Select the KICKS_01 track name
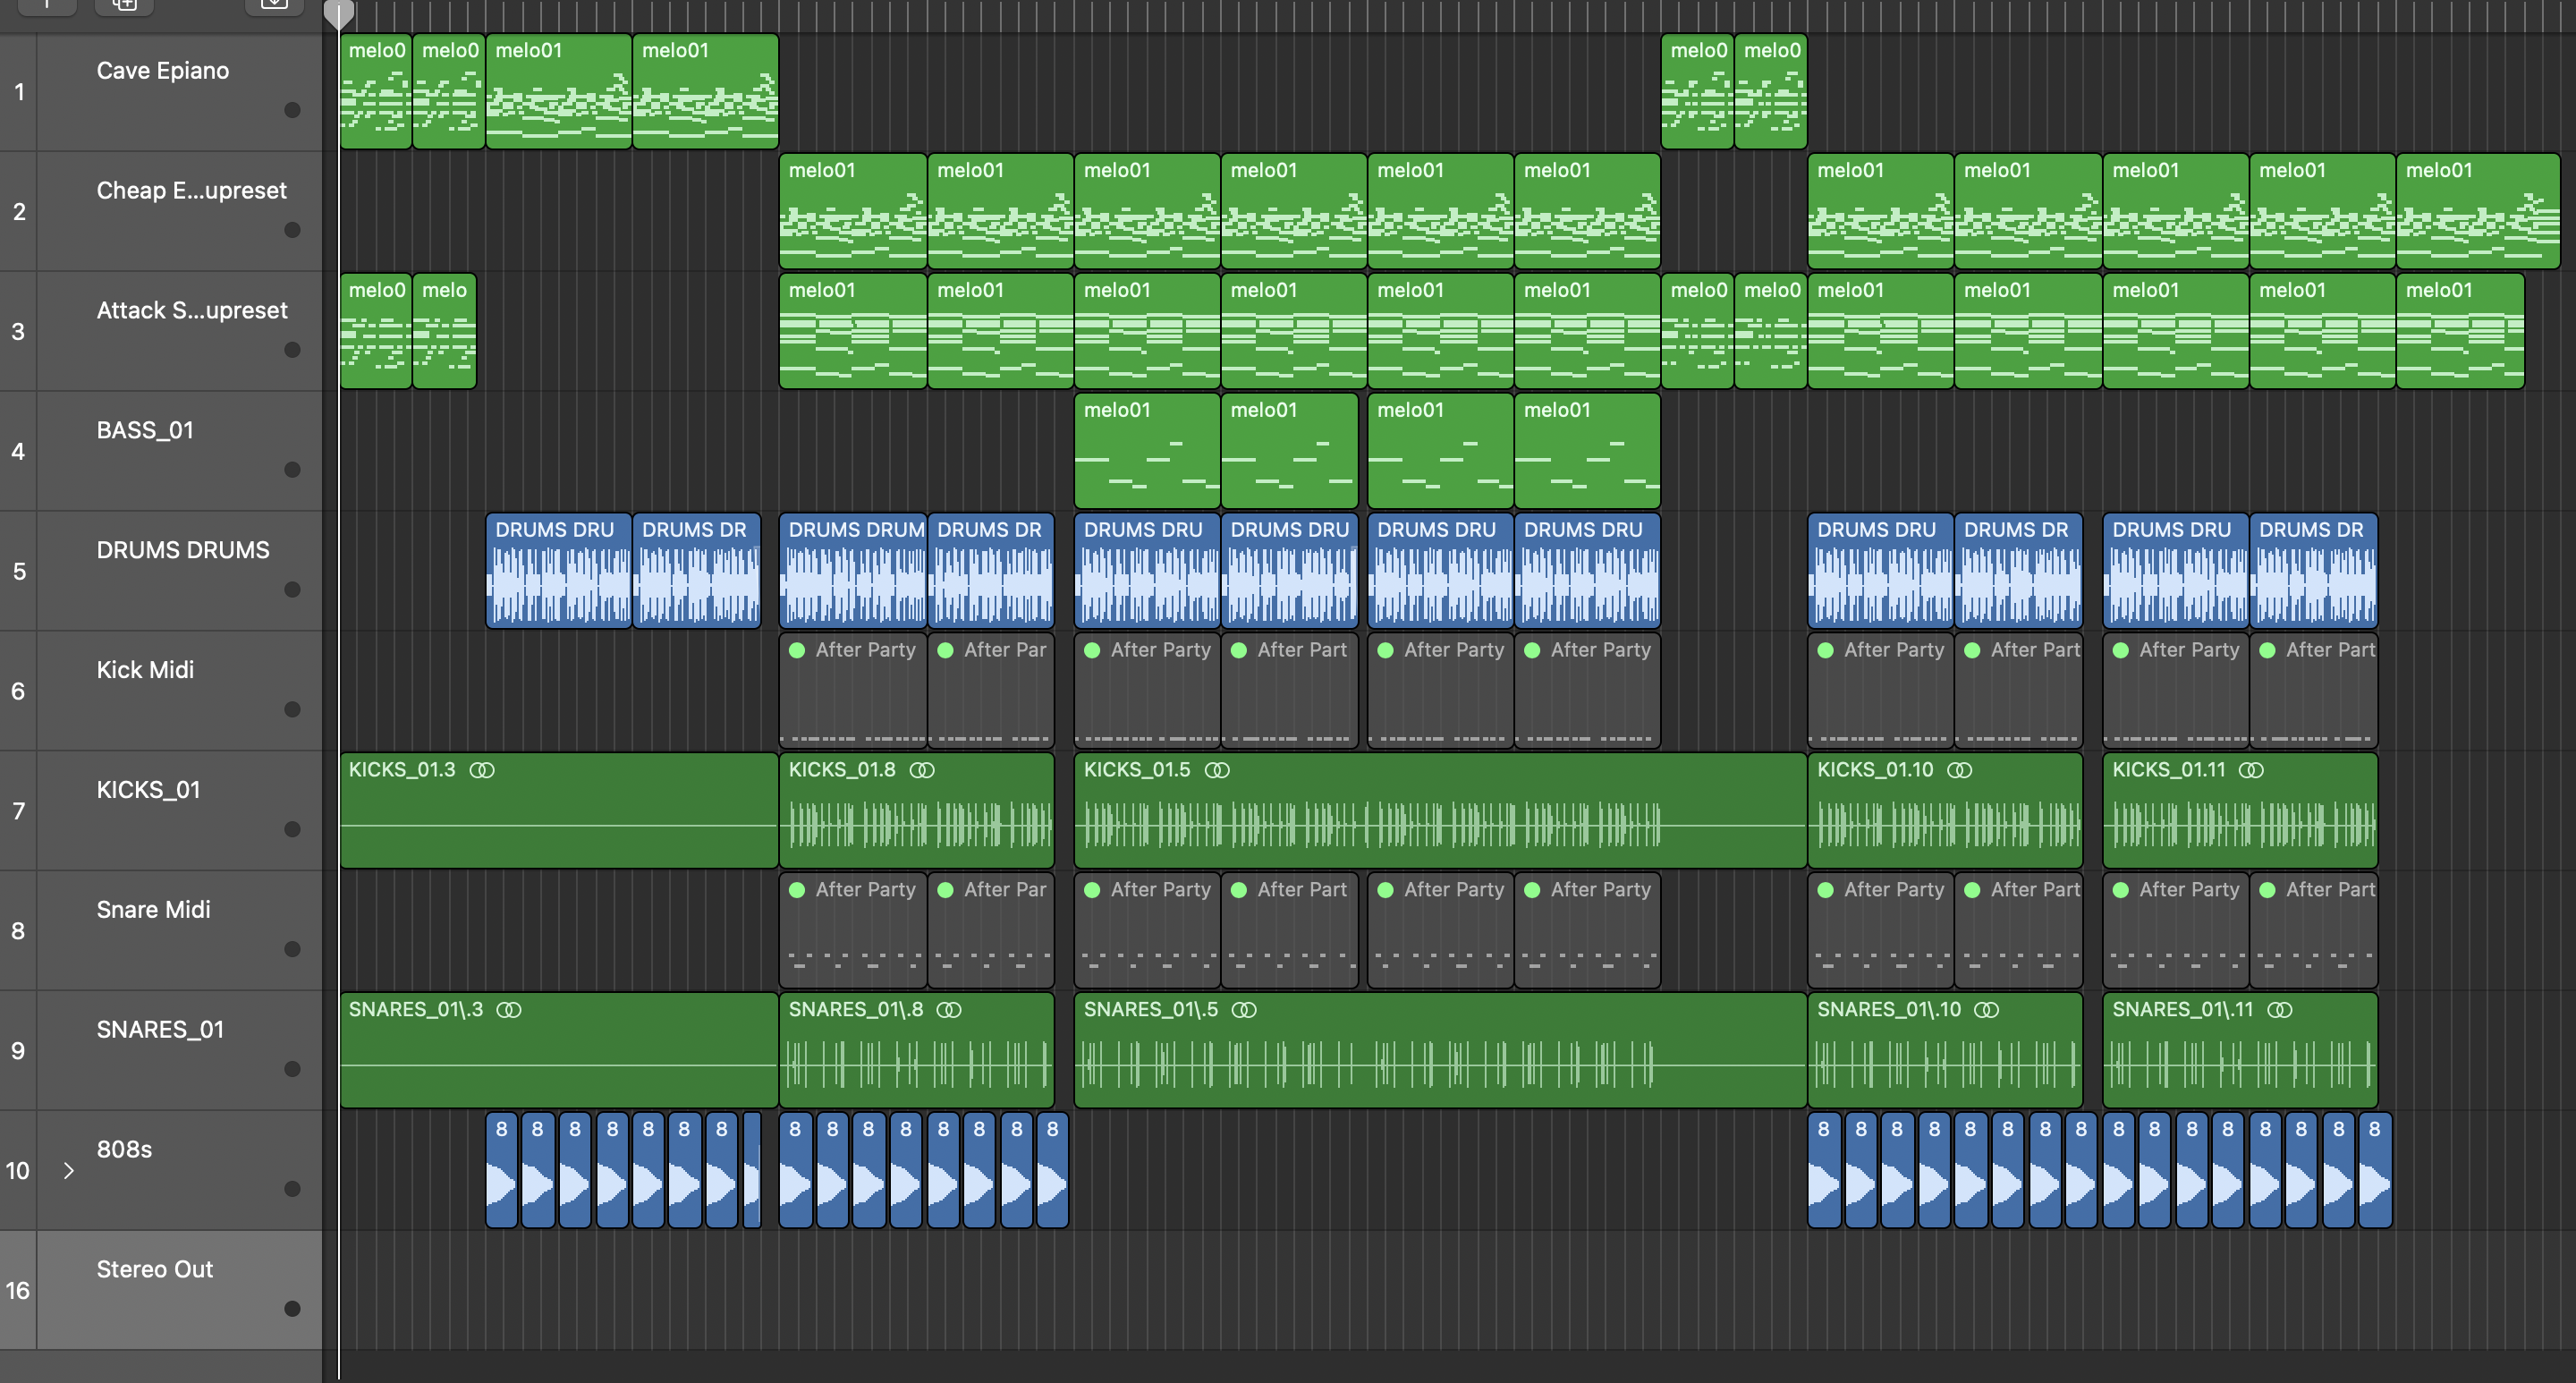The width and height of the screenshot is (2576, 1383). click(x=148, y=790)
